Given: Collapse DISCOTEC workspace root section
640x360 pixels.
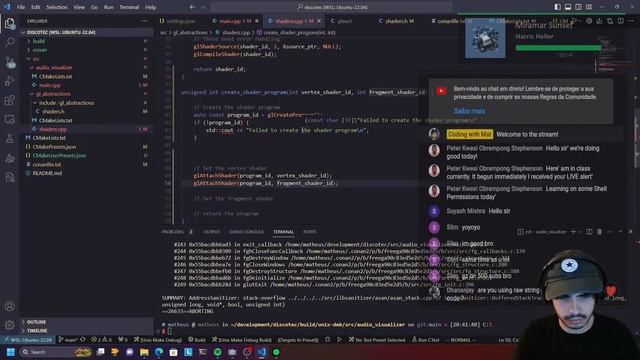Looking at the screenshot, I should [x=61, y=32].
